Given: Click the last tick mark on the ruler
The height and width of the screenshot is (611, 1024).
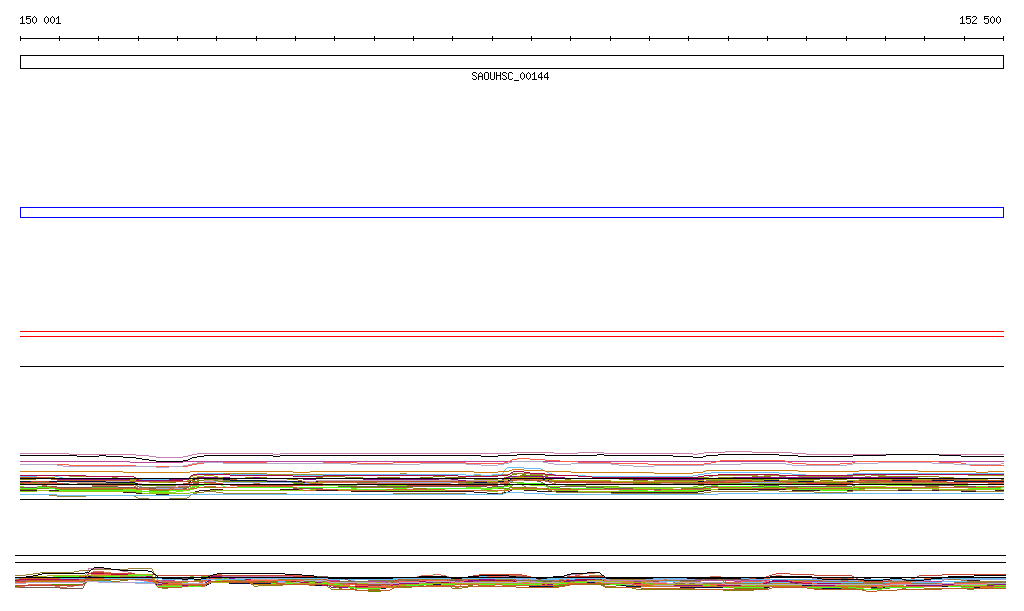Looking at the screenshot, I should [1003, 39].
